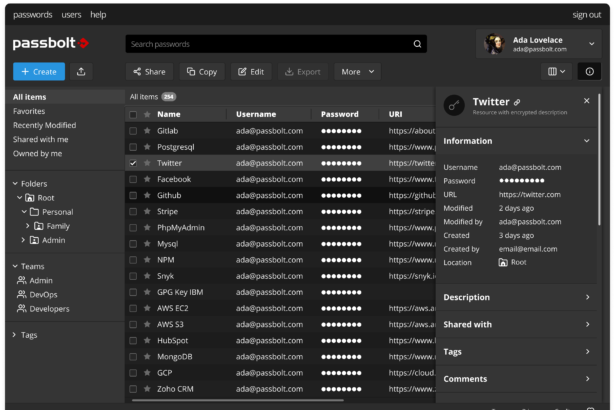Favorite the Gitlab row with its star
The height and width of the screenshot is (410, 615).
[147, 131]
